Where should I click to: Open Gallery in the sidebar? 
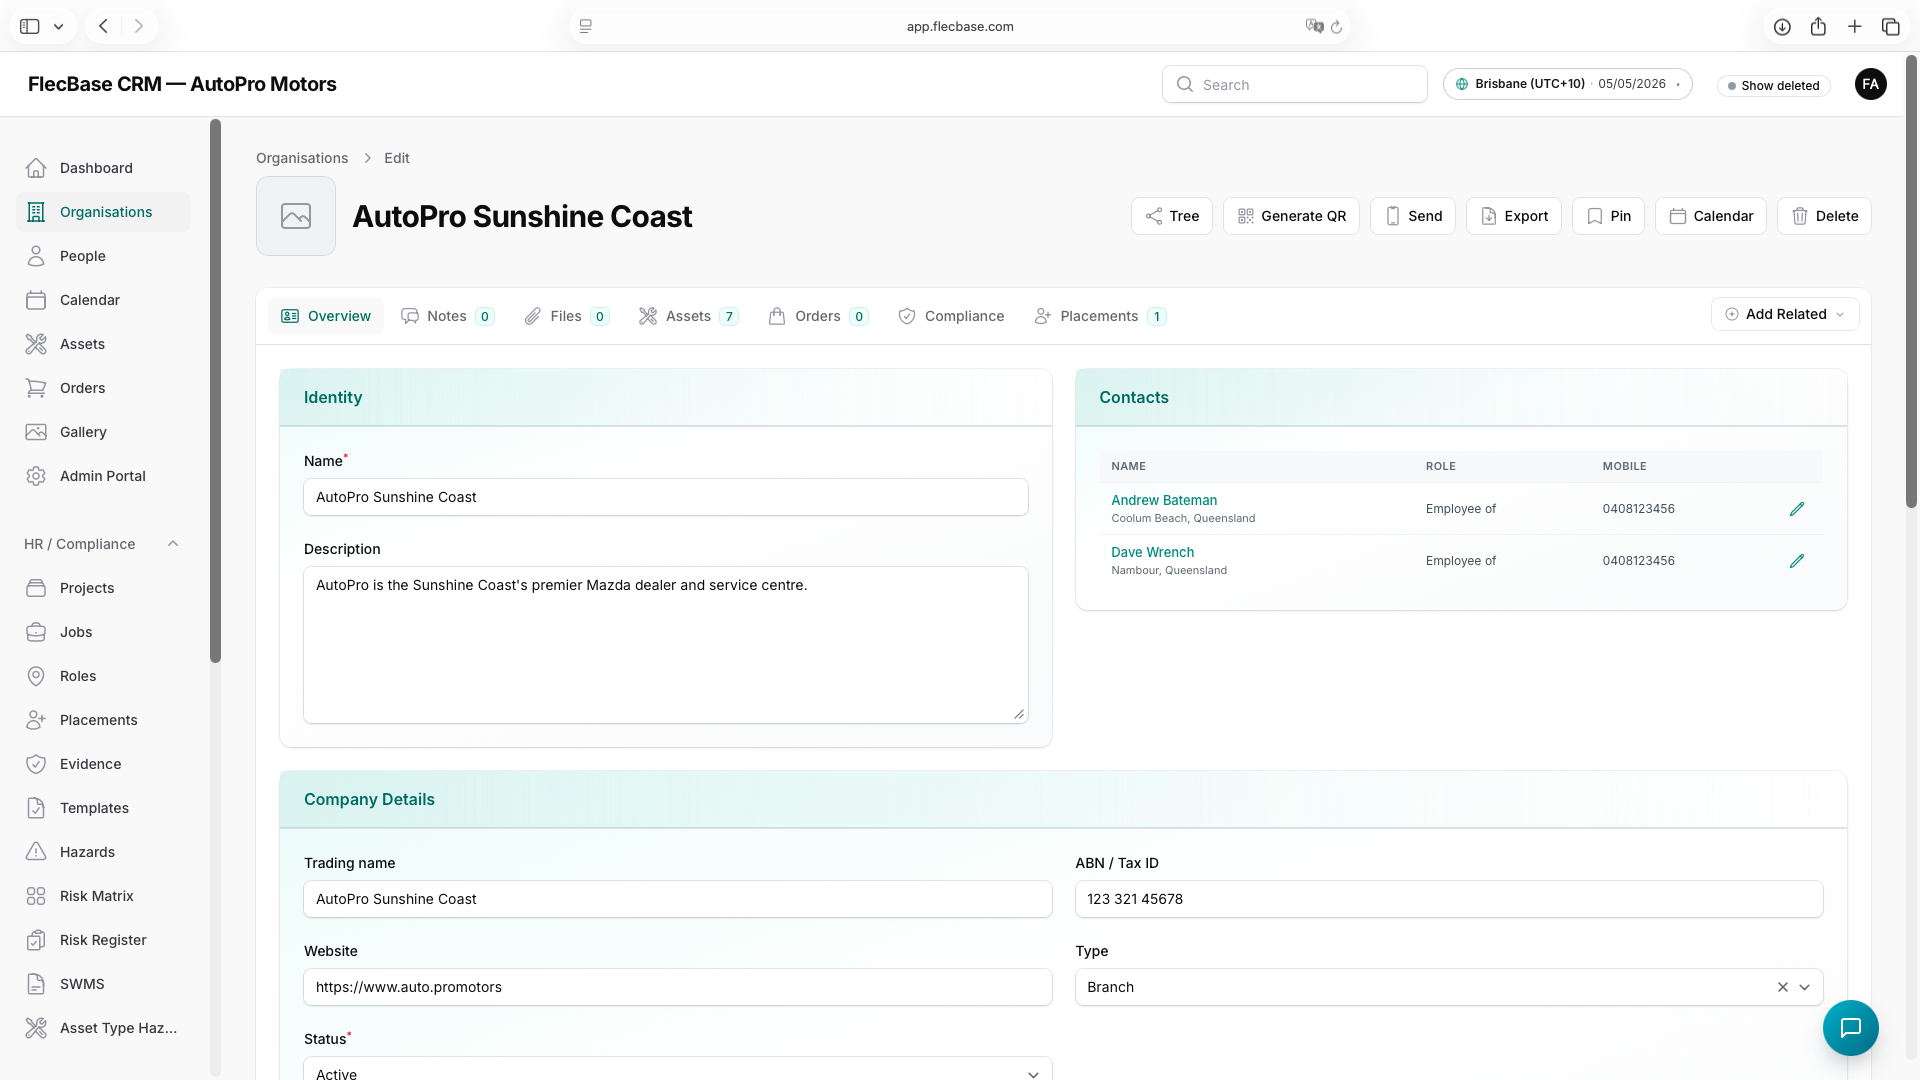tap(103, 432)
